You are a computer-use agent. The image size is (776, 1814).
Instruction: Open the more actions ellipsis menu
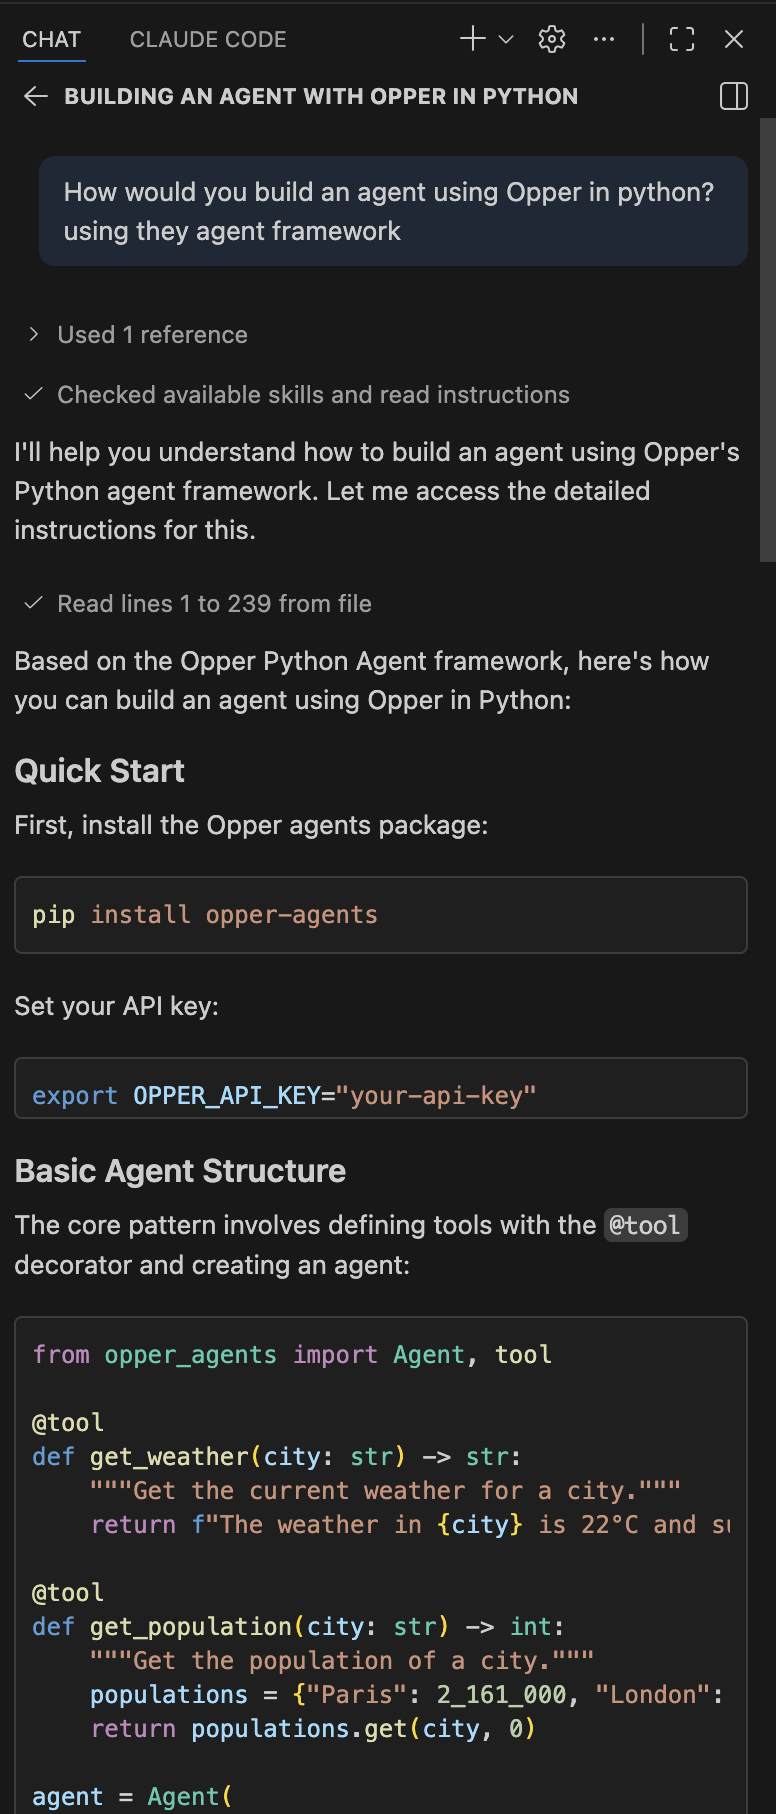click(604, 39)
